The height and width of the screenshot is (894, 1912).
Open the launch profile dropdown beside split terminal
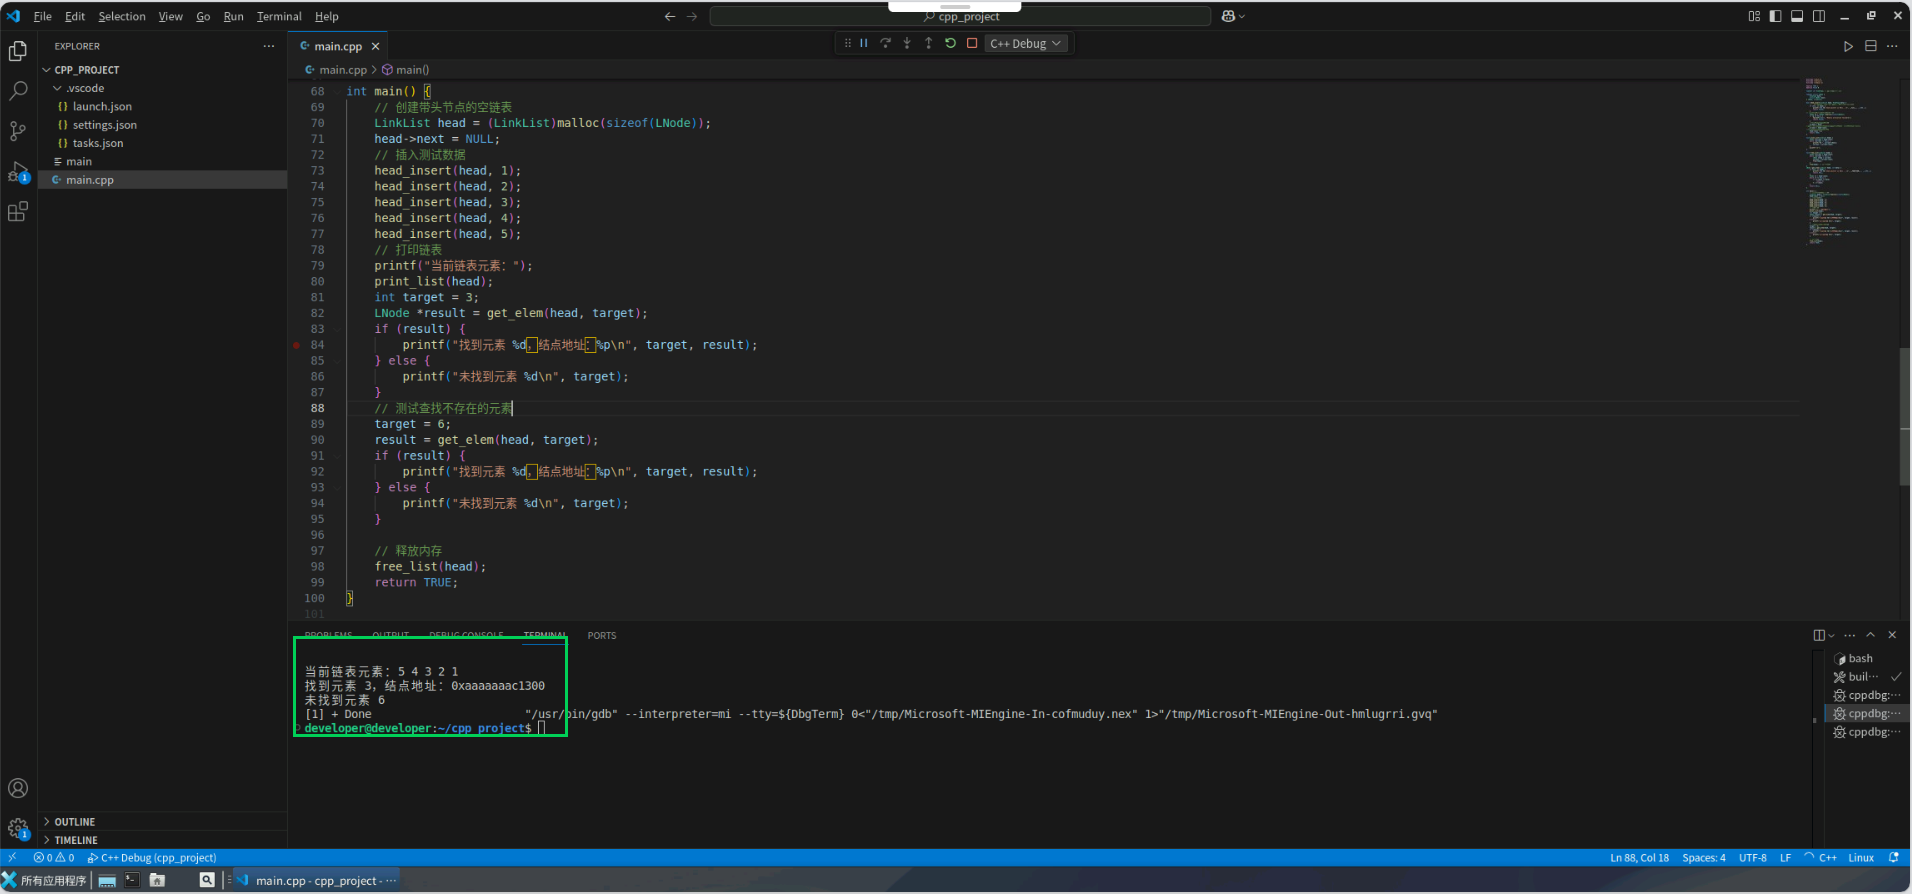click(x=1831, y=635)
